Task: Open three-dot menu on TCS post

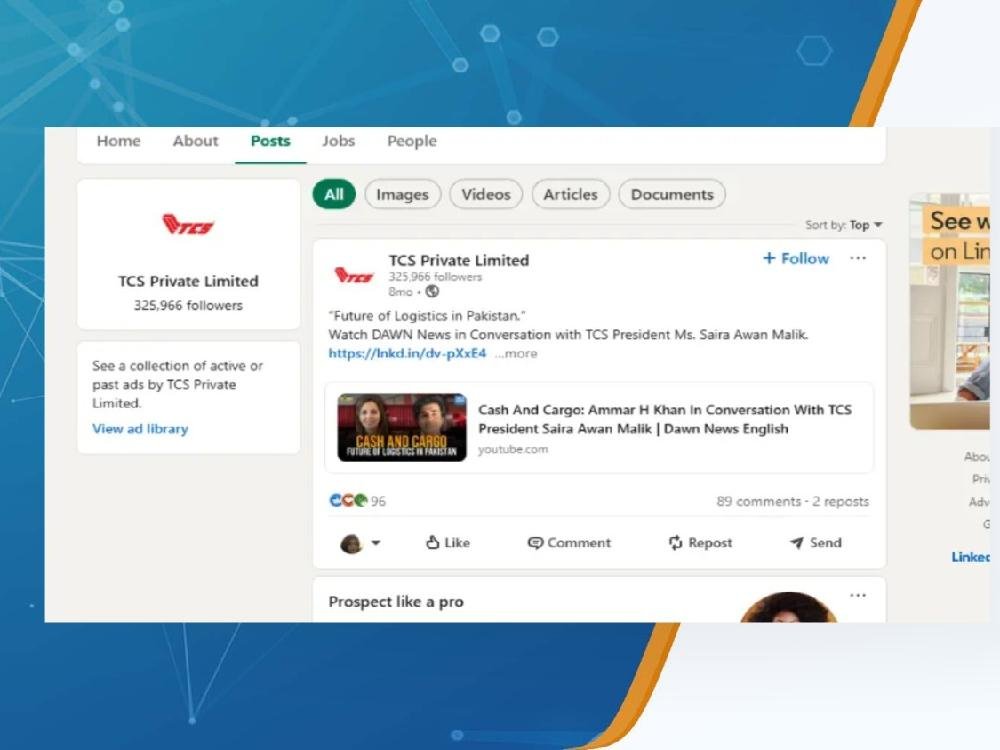Action: coord(857,258)
